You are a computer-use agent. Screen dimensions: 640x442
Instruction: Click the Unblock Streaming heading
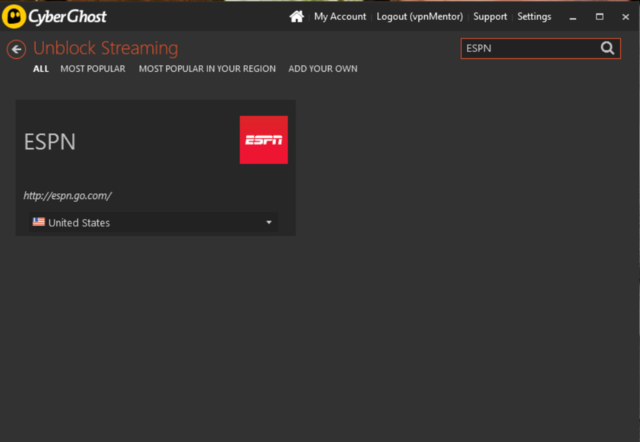tap(105, 48)
